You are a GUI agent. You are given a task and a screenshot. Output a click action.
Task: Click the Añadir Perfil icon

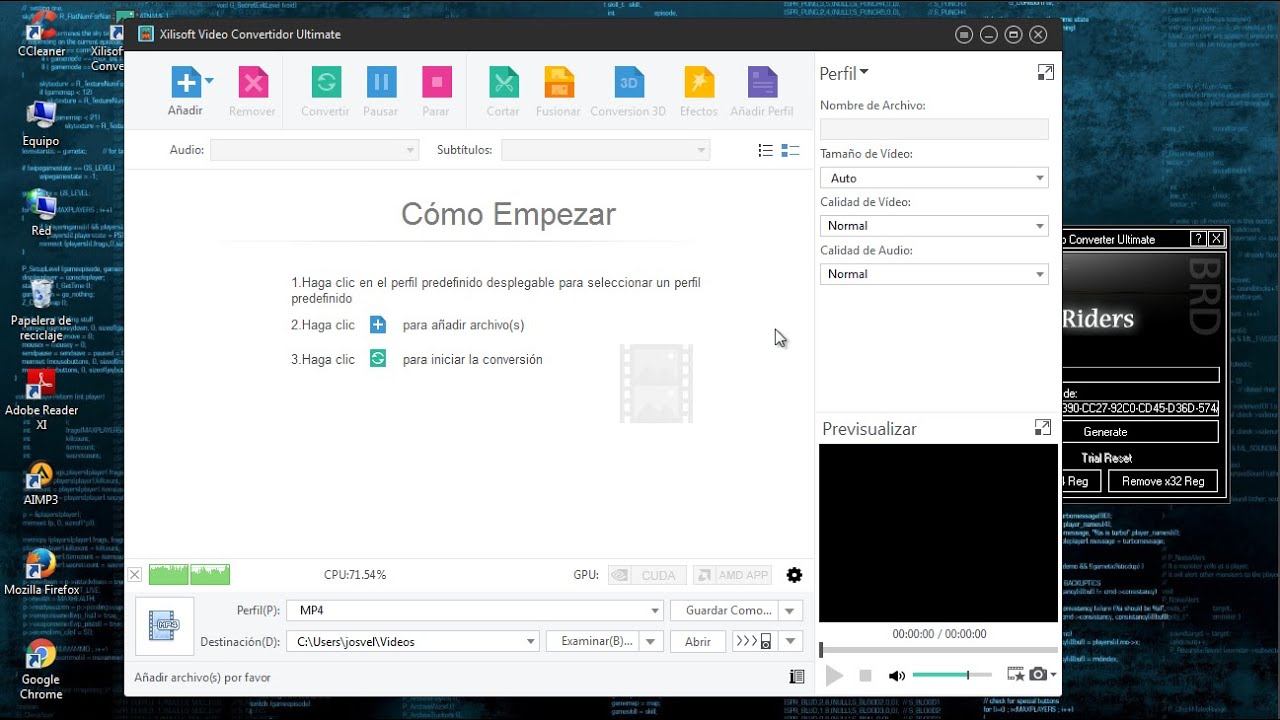click(x=762, y=82)
